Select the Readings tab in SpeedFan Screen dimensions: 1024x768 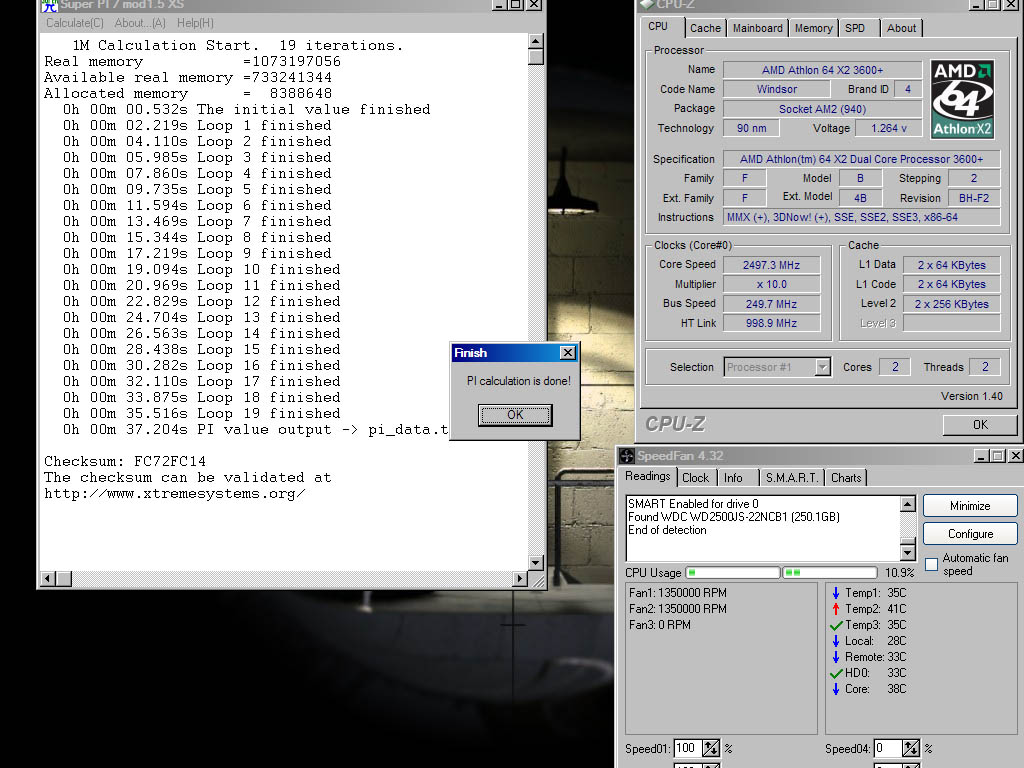[648, 476]
